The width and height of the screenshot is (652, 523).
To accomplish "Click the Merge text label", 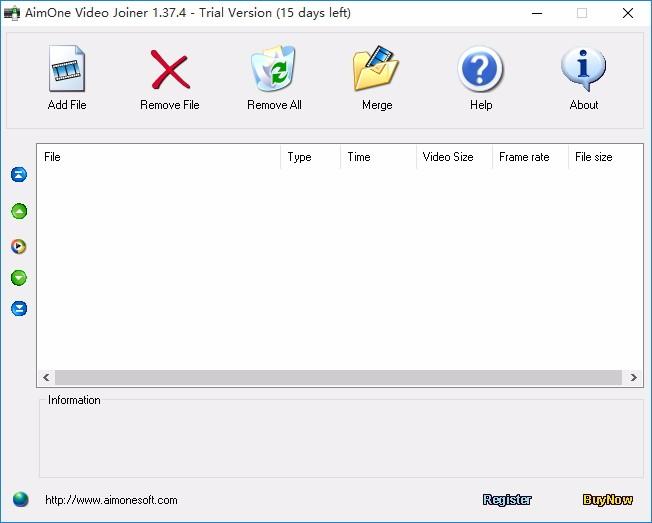I will [x=377, y=105].
